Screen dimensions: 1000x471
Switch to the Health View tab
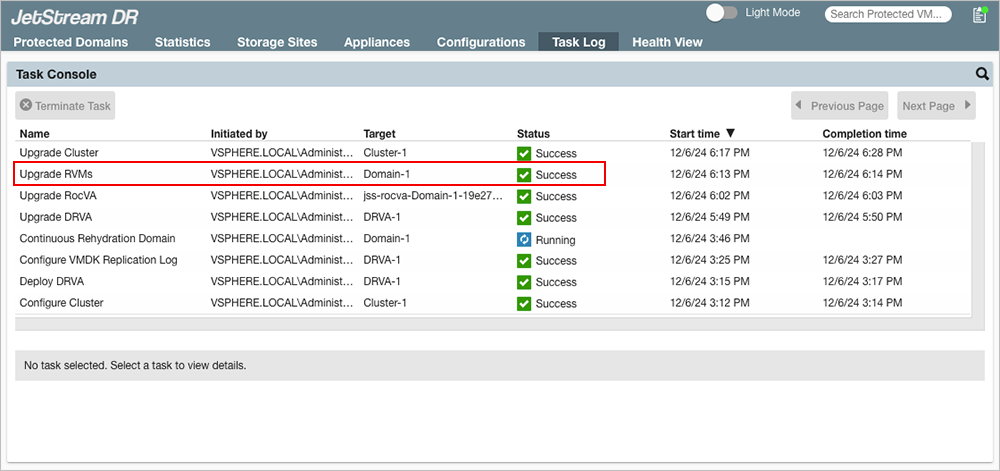point(667,42)
